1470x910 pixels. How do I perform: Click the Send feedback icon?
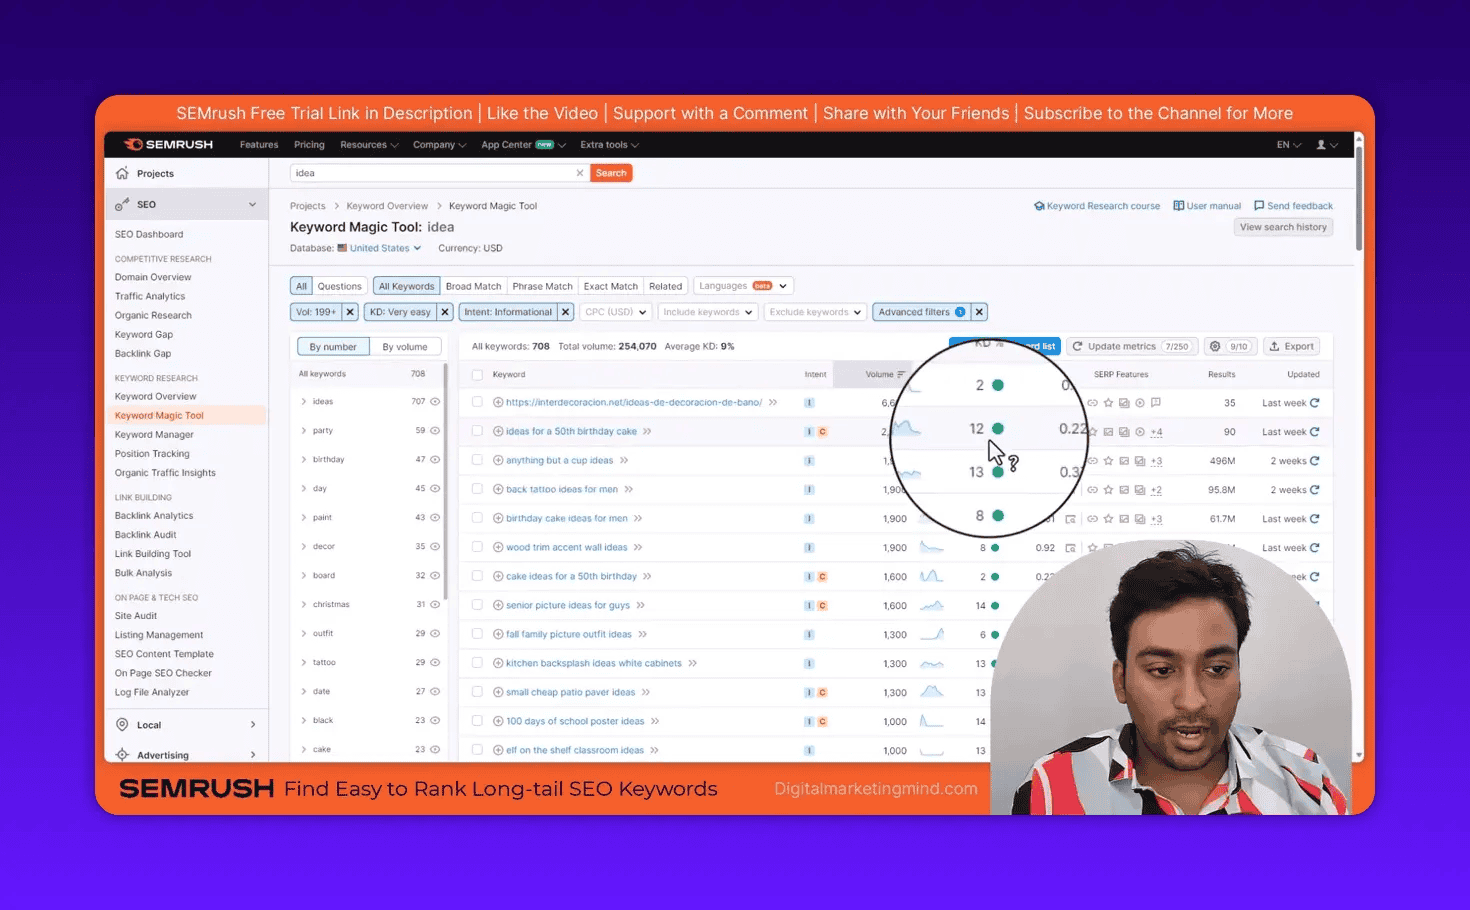click(1257, 205)
